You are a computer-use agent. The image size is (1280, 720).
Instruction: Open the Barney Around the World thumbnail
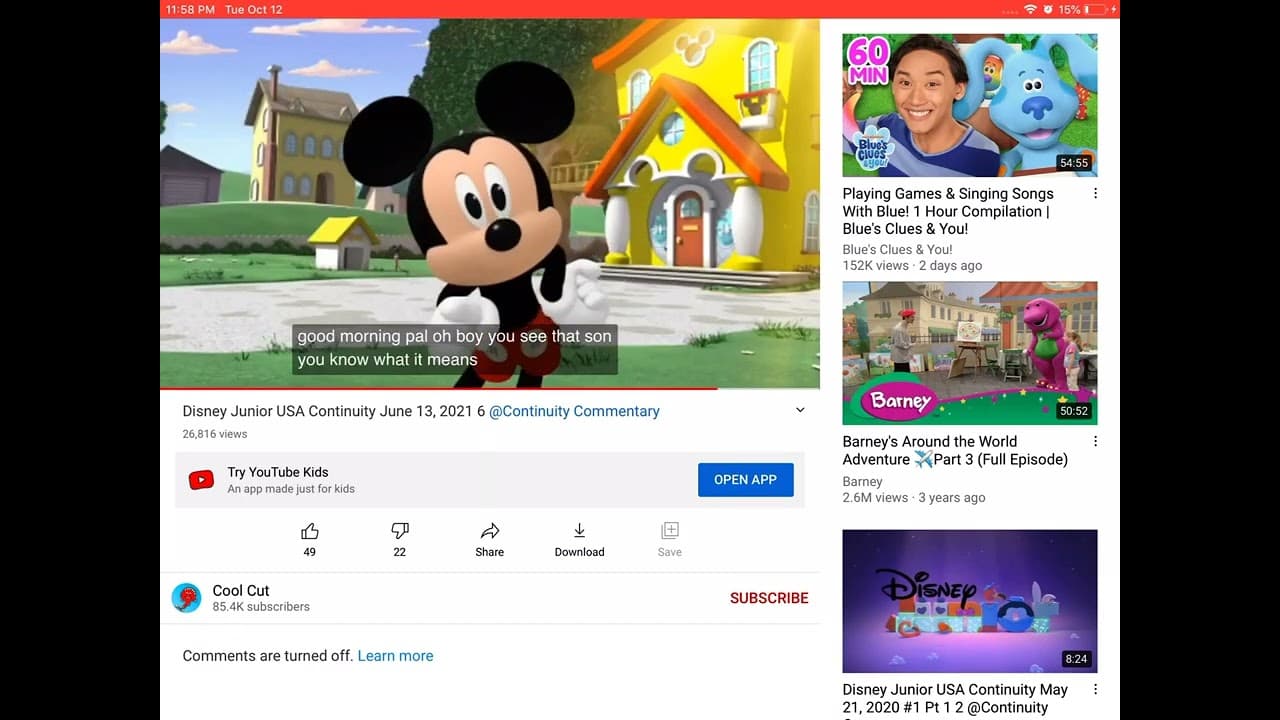(970, 353)
